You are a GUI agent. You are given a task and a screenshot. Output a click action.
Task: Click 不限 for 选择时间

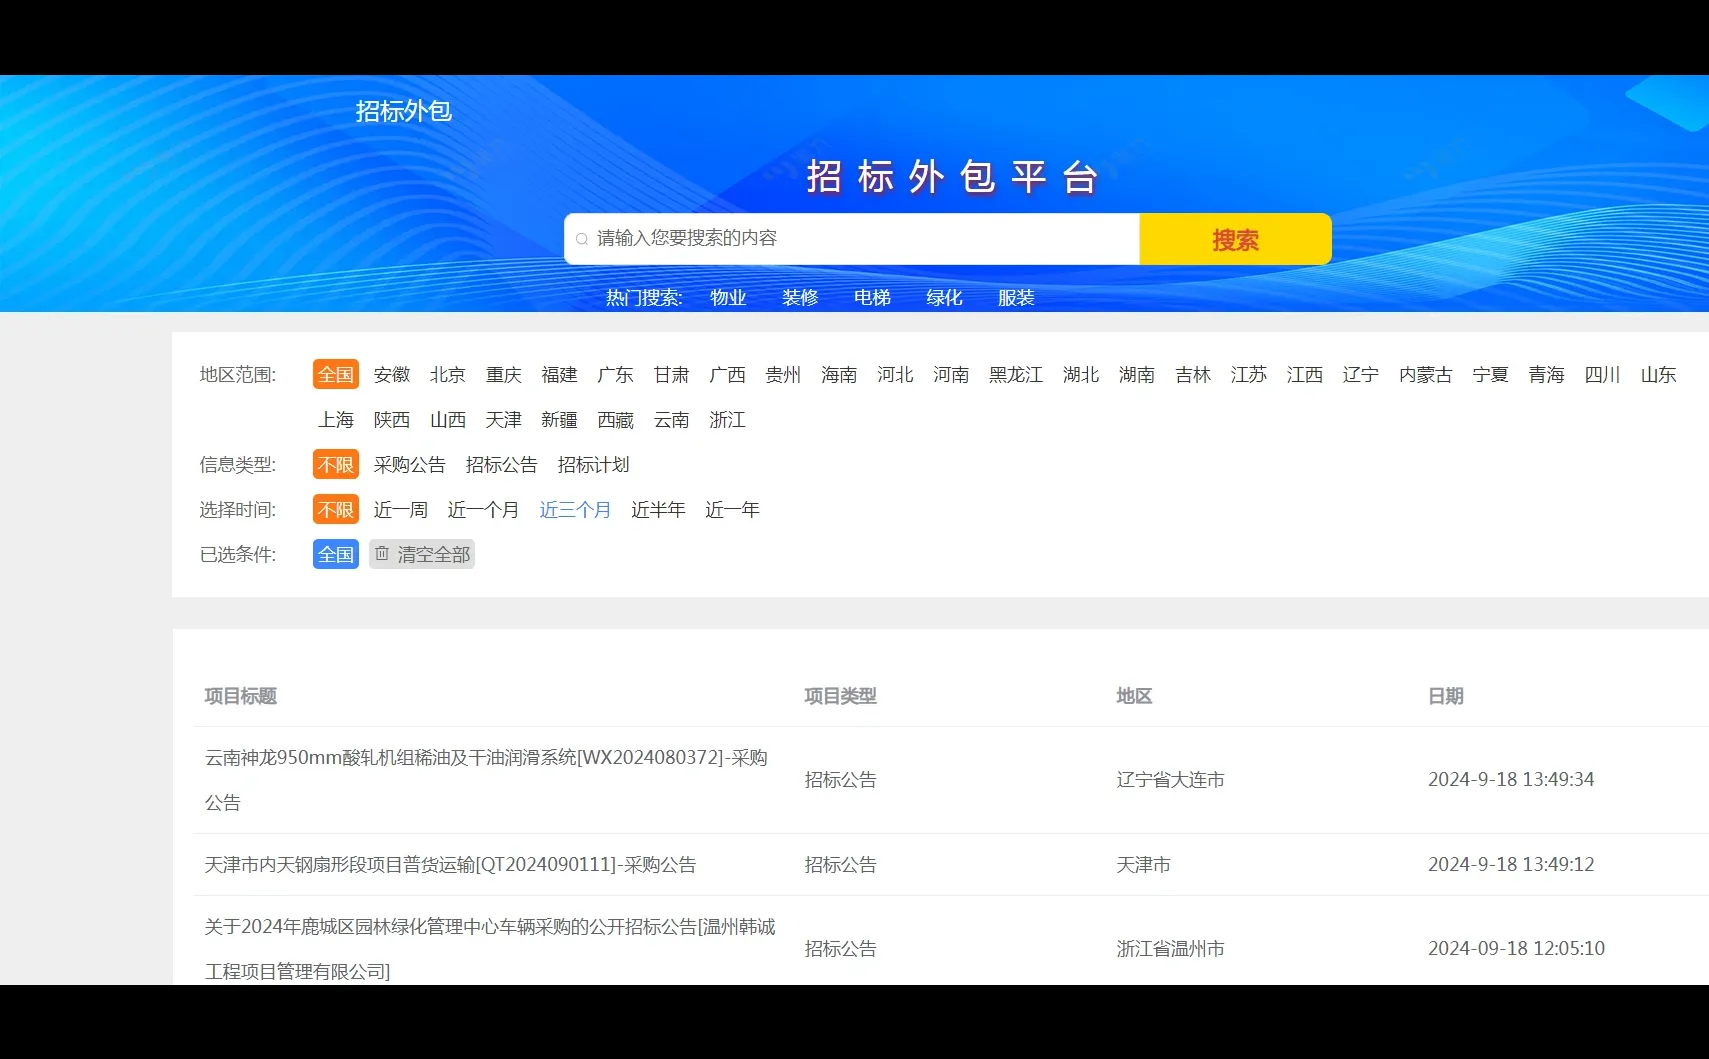(335, 509)
